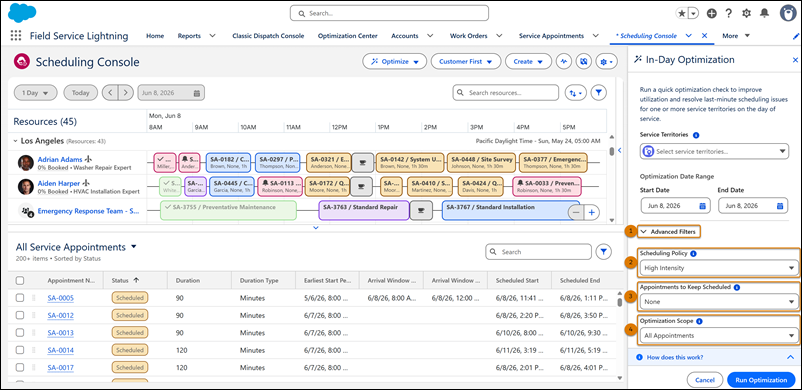The image size is (802, 390).
Task: Check the box for SA-0013
Action: (19, 333)
